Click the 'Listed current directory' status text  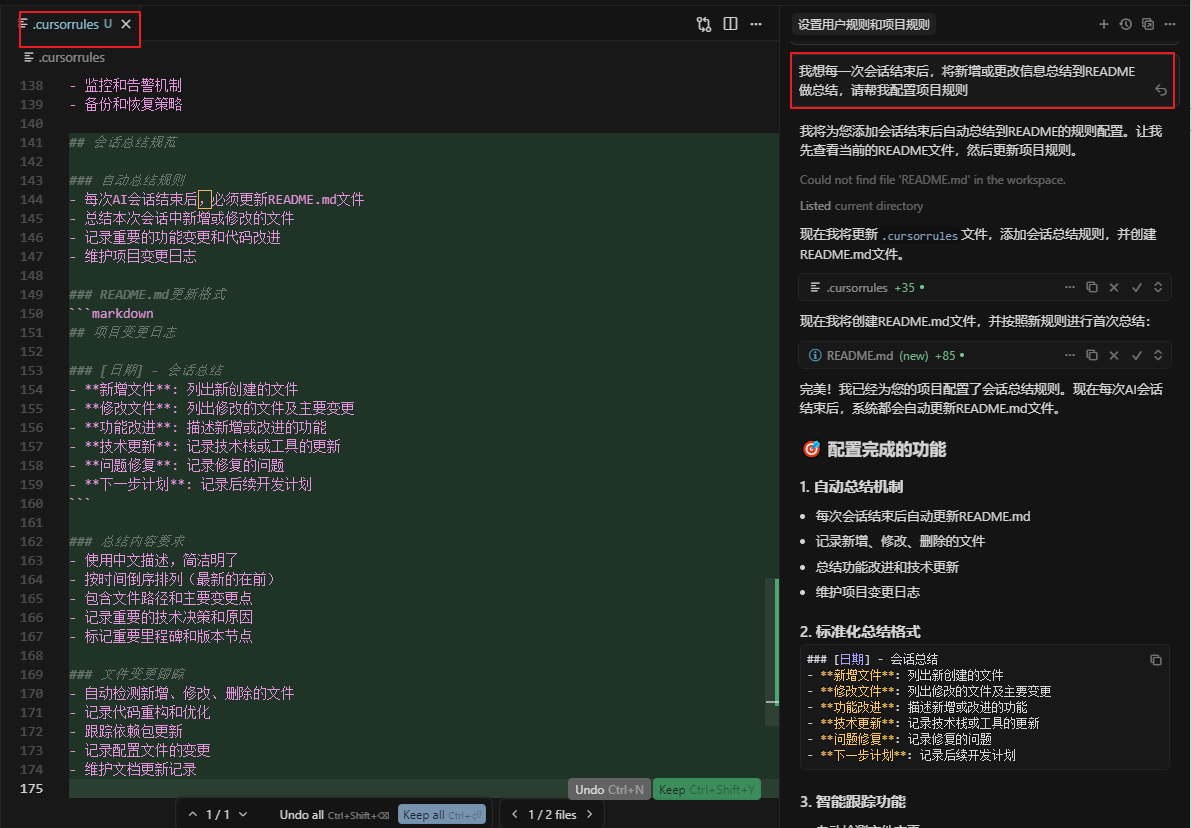coord(861,205)
